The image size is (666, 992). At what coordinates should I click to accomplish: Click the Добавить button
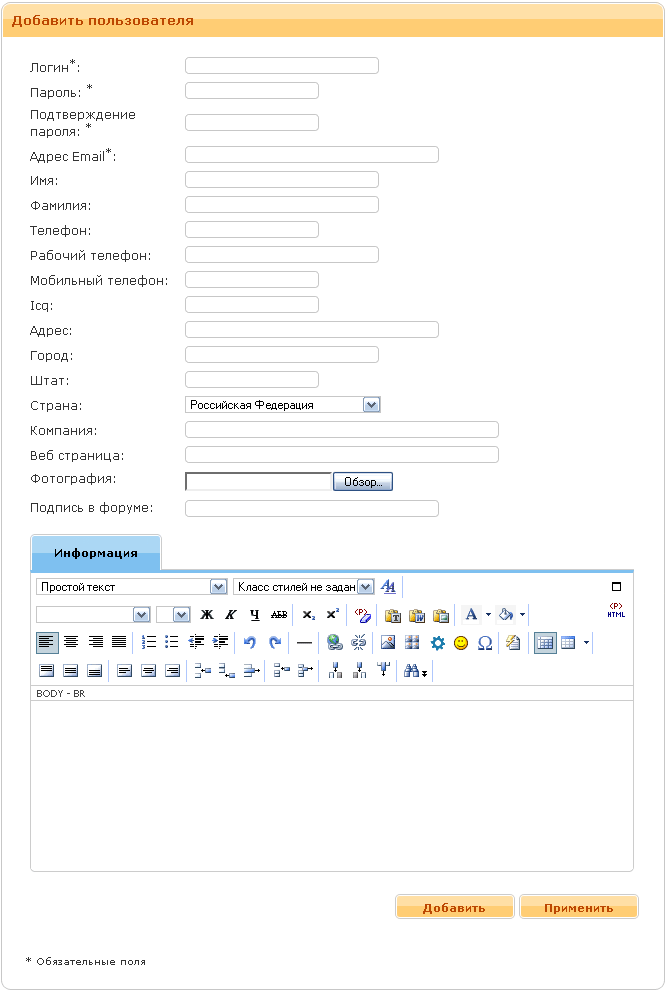tap(455, 908)
